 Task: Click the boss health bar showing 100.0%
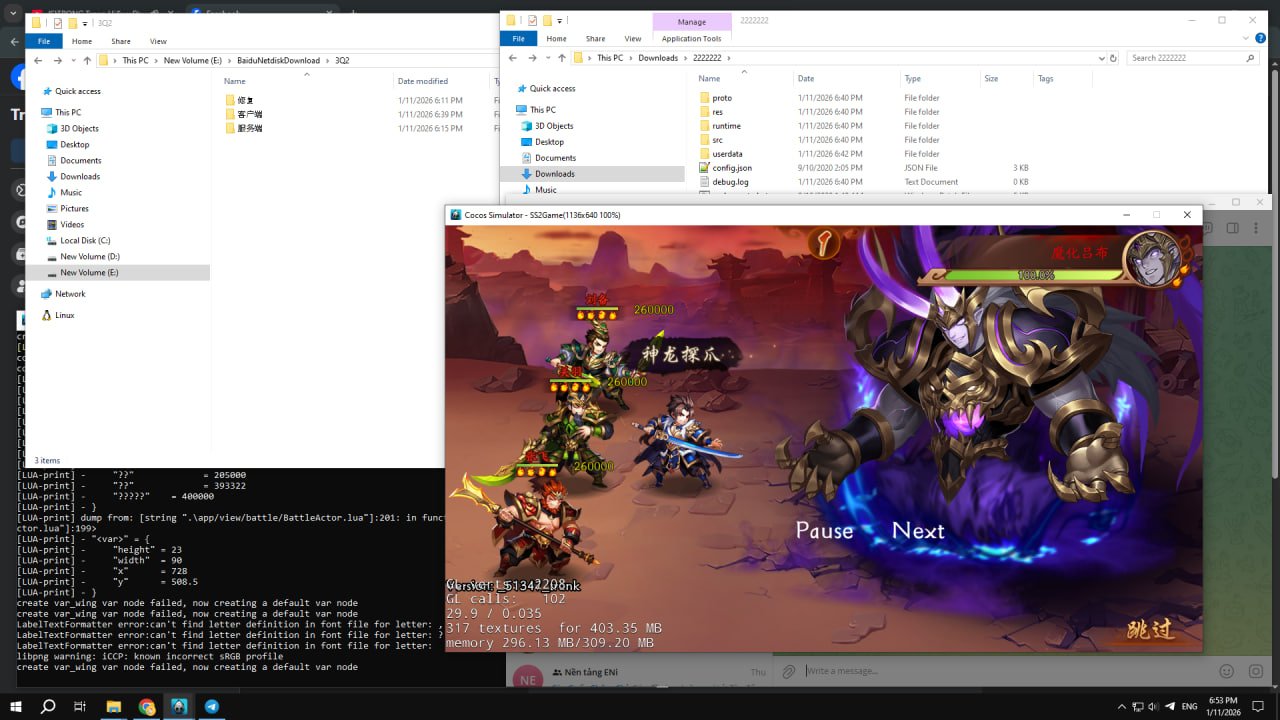1030,274
